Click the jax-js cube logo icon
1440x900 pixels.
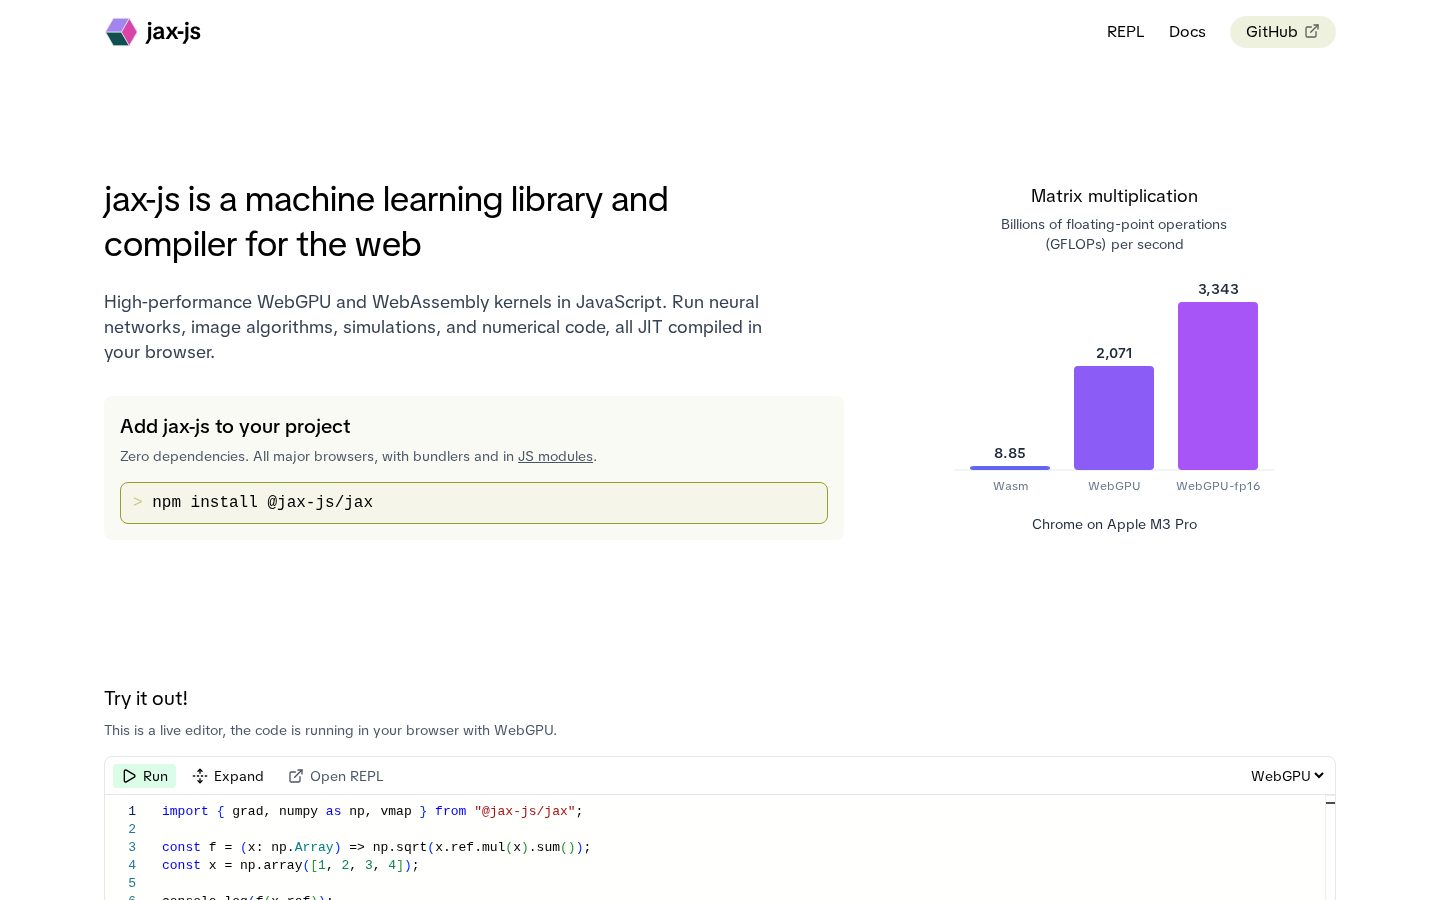tap(121, 32)
